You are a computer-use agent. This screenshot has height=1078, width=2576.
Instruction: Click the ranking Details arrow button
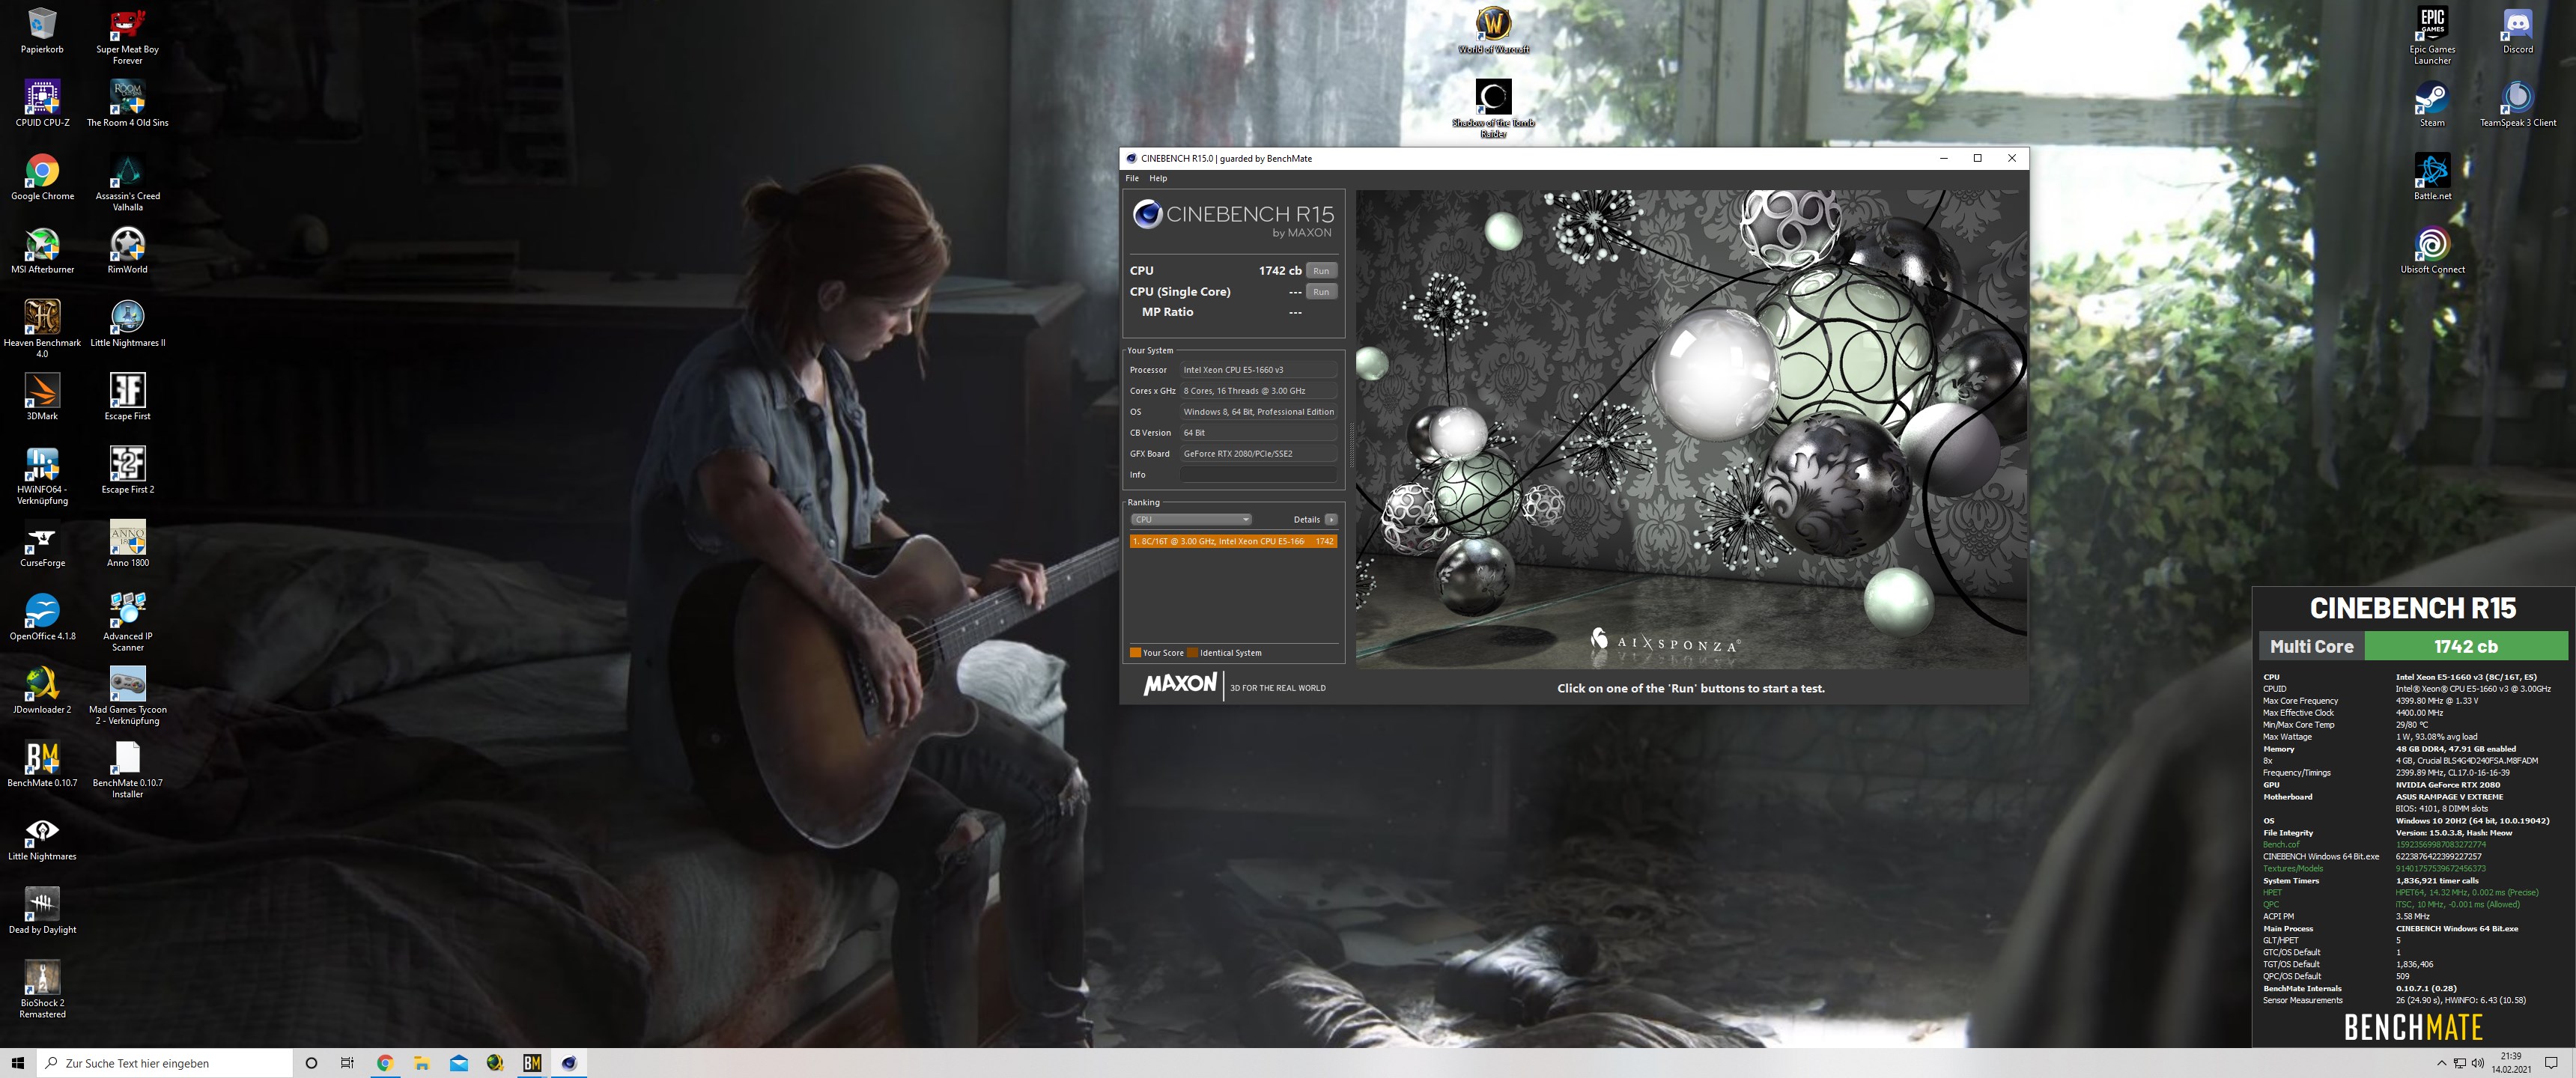(x=1331, y=520)
